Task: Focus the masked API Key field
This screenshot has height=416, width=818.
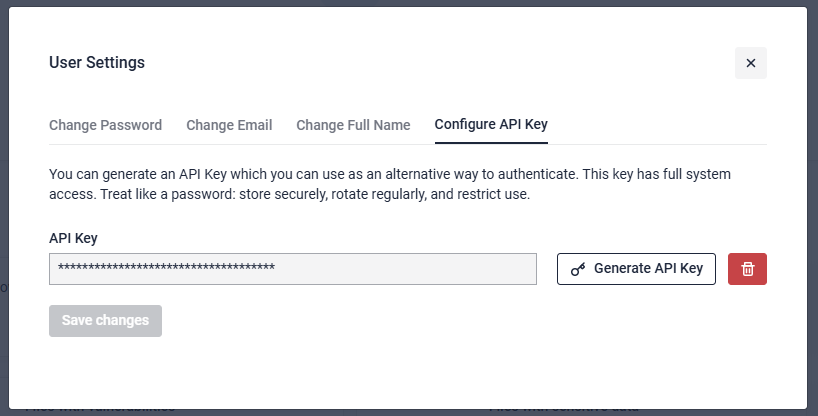Action: [x=292, y=269]
